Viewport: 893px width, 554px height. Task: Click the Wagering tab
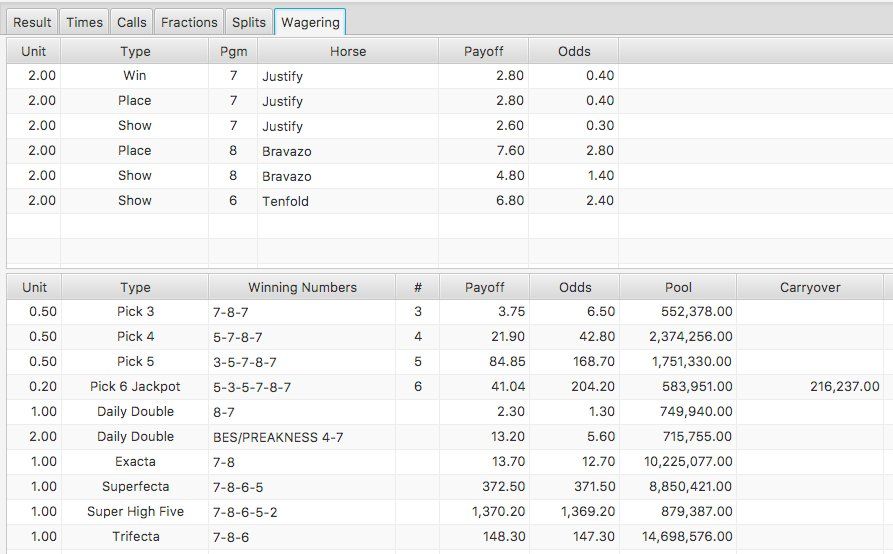click(310, 22)
